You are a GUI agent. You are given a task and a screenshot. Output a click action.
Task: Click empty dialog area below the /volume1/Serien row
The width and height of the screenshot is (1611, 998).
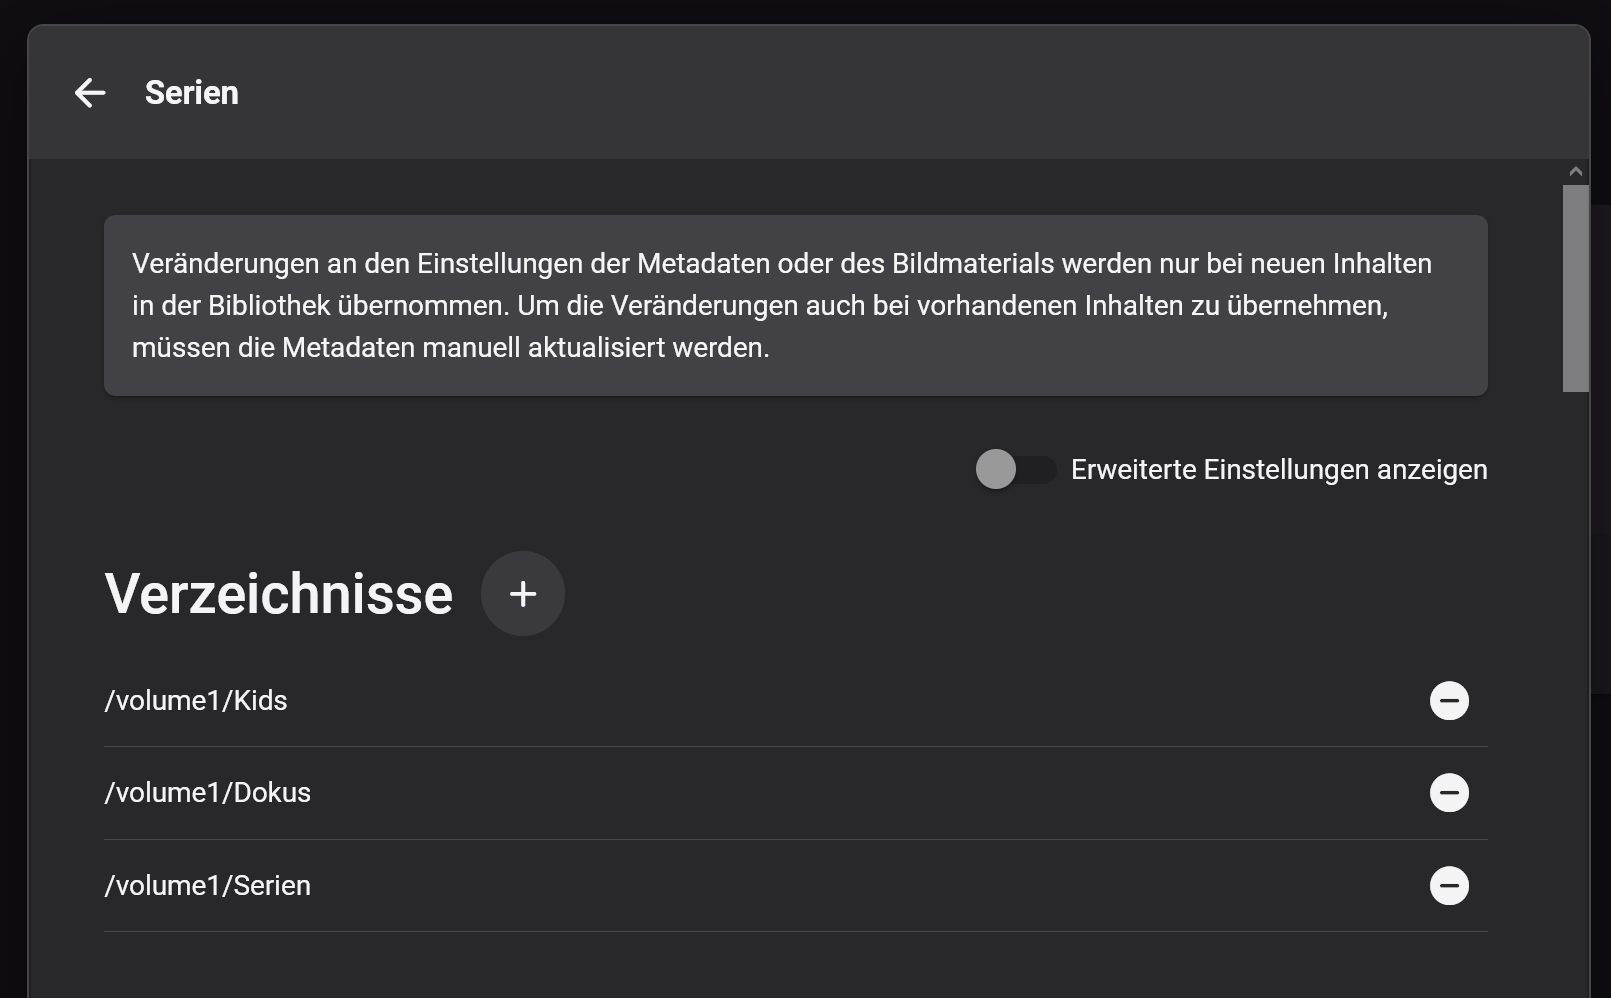click(x=796, y=966)
